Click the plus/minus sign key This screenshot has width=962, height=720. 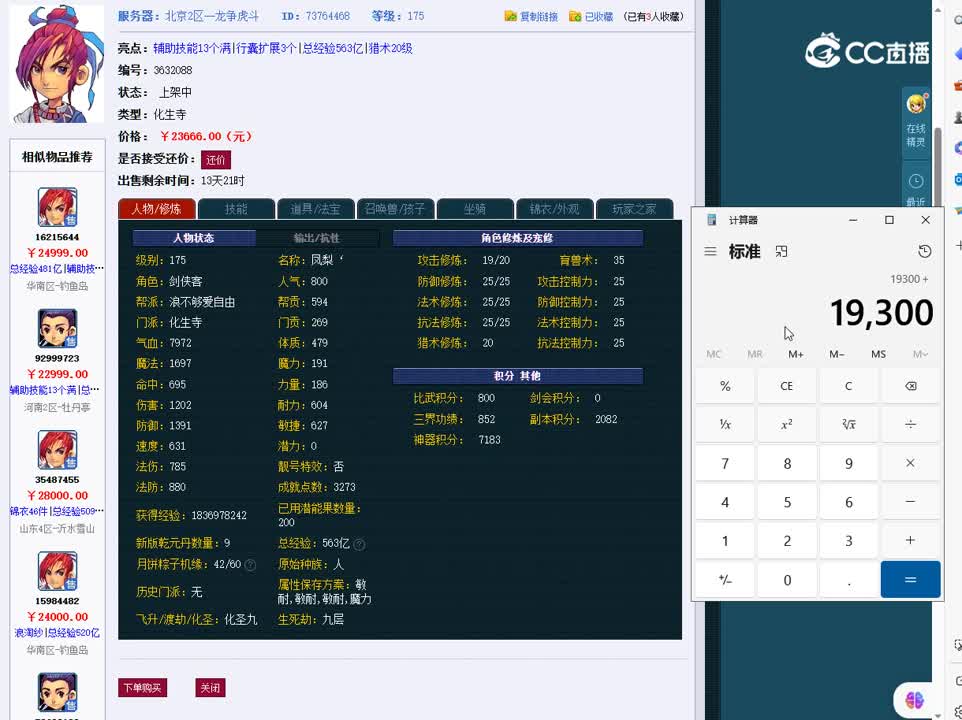725,580
